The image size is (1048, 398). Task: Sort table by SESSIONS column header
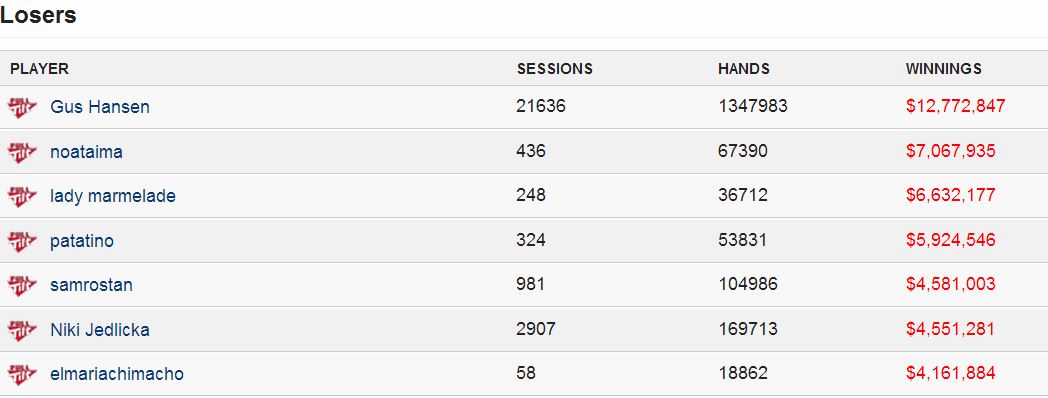tap(555, 69)
